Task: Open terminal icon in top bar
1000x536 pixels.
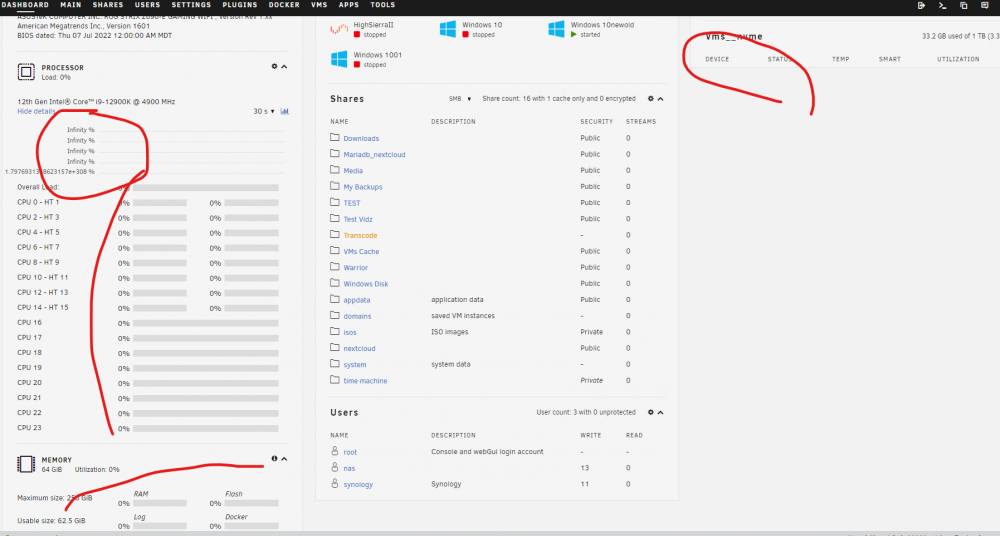Action: pyautogui.click(x=943, y=5)
